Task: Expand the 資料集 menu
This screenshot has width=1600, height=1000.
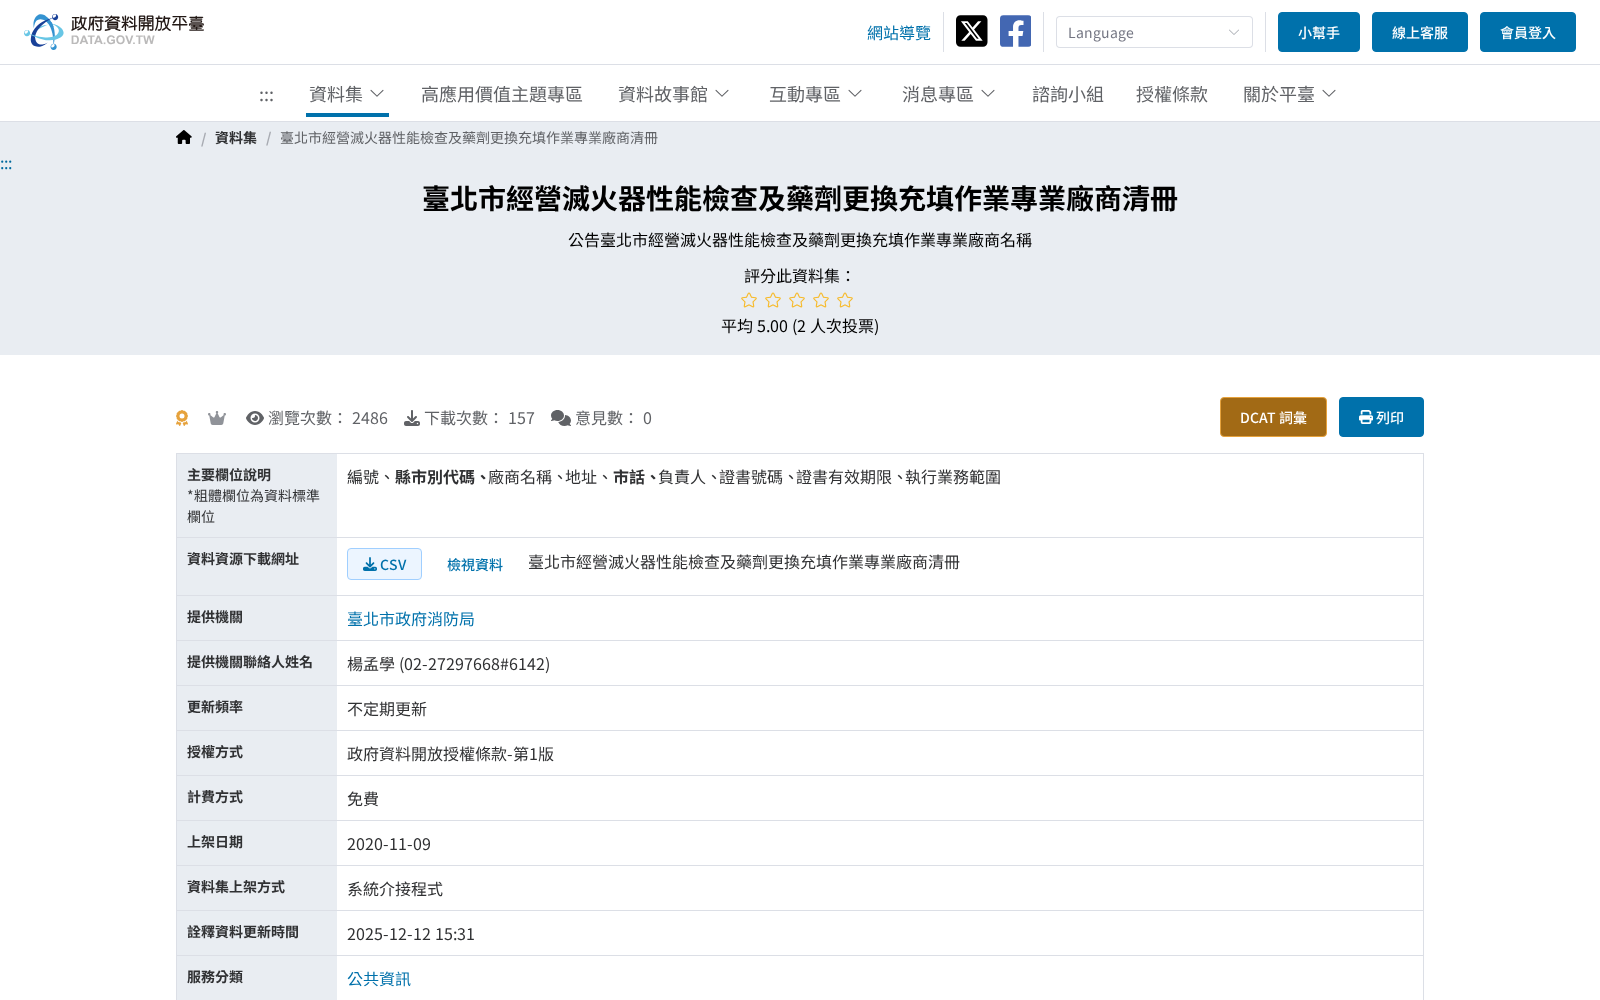Action: click(x=347, y=94)
